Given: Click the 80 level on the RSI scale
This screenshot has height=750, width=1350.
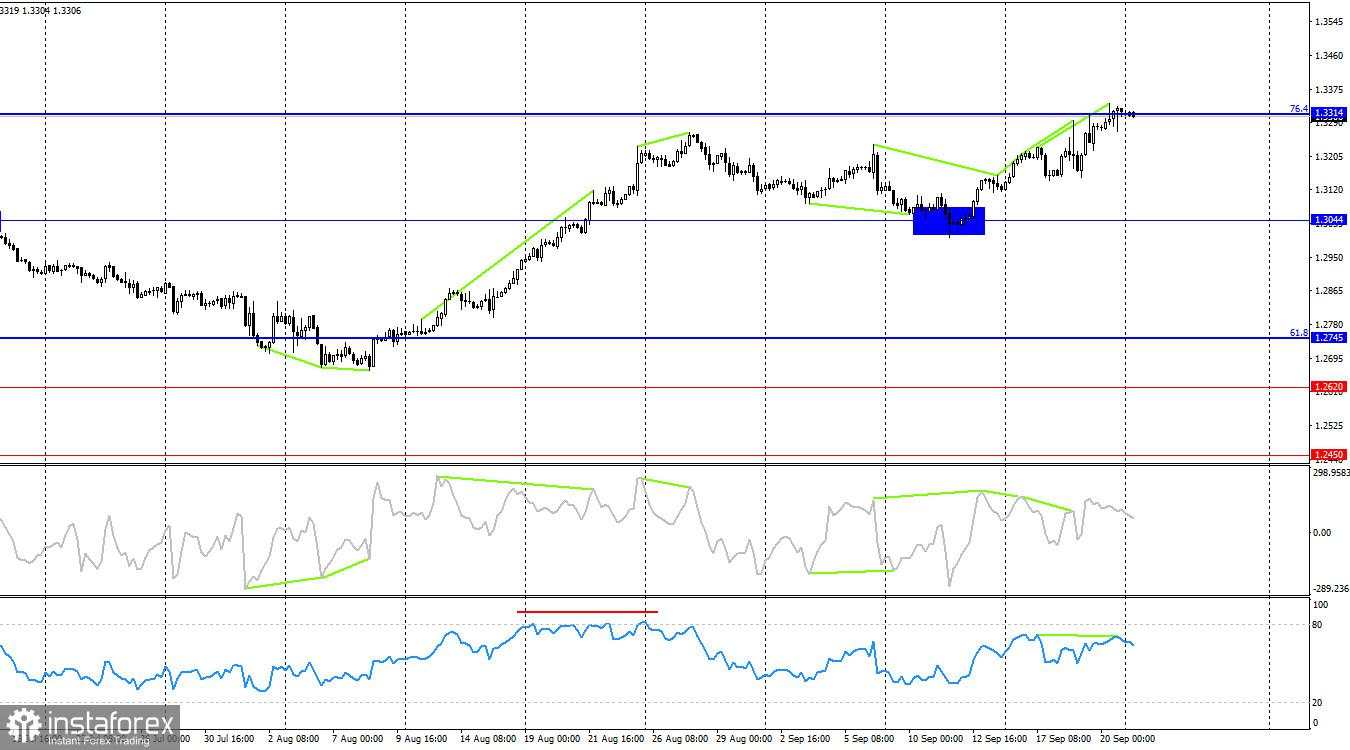Looking at the screenshot, I should (x=1317, y=625).
